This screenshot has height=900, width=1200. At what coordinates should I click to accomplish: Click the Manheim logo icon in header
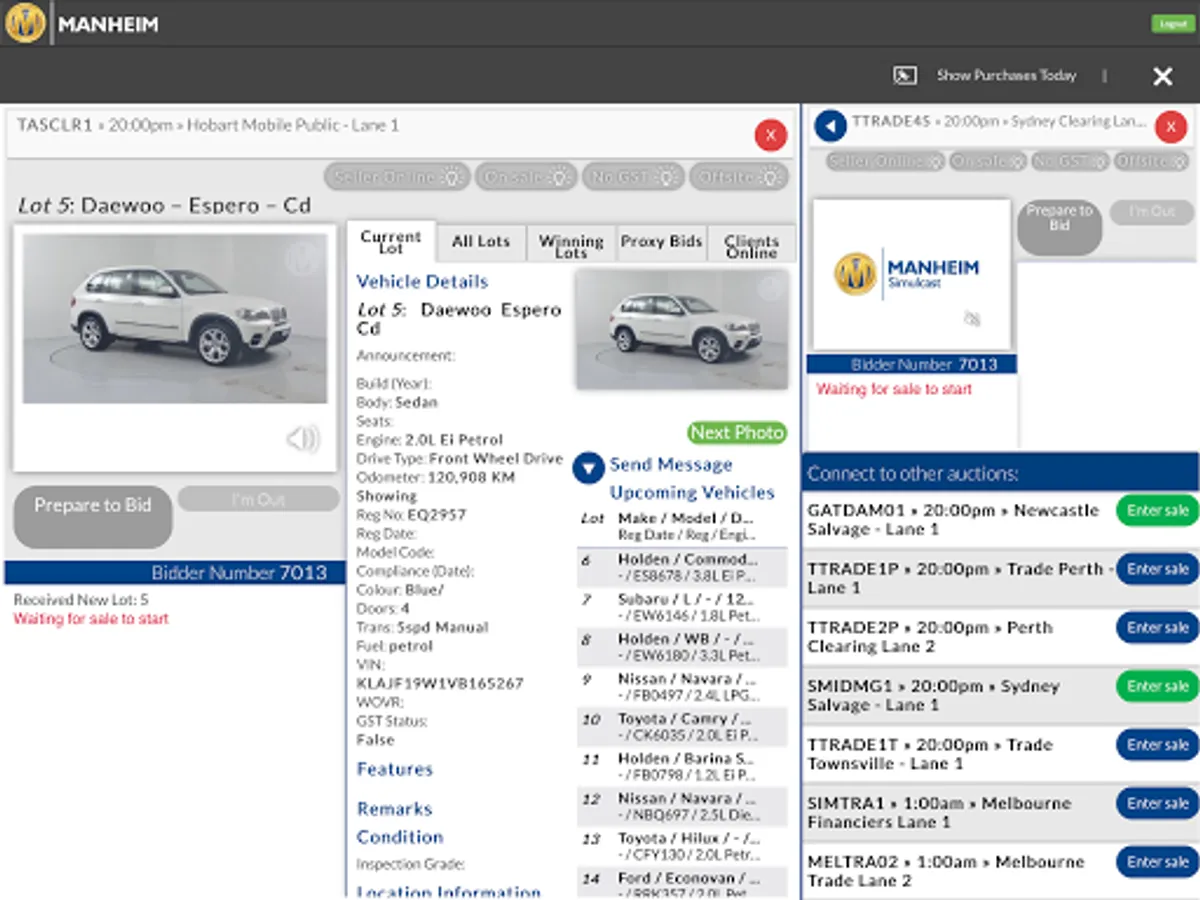pyautogui.click(x=25, y=23)
